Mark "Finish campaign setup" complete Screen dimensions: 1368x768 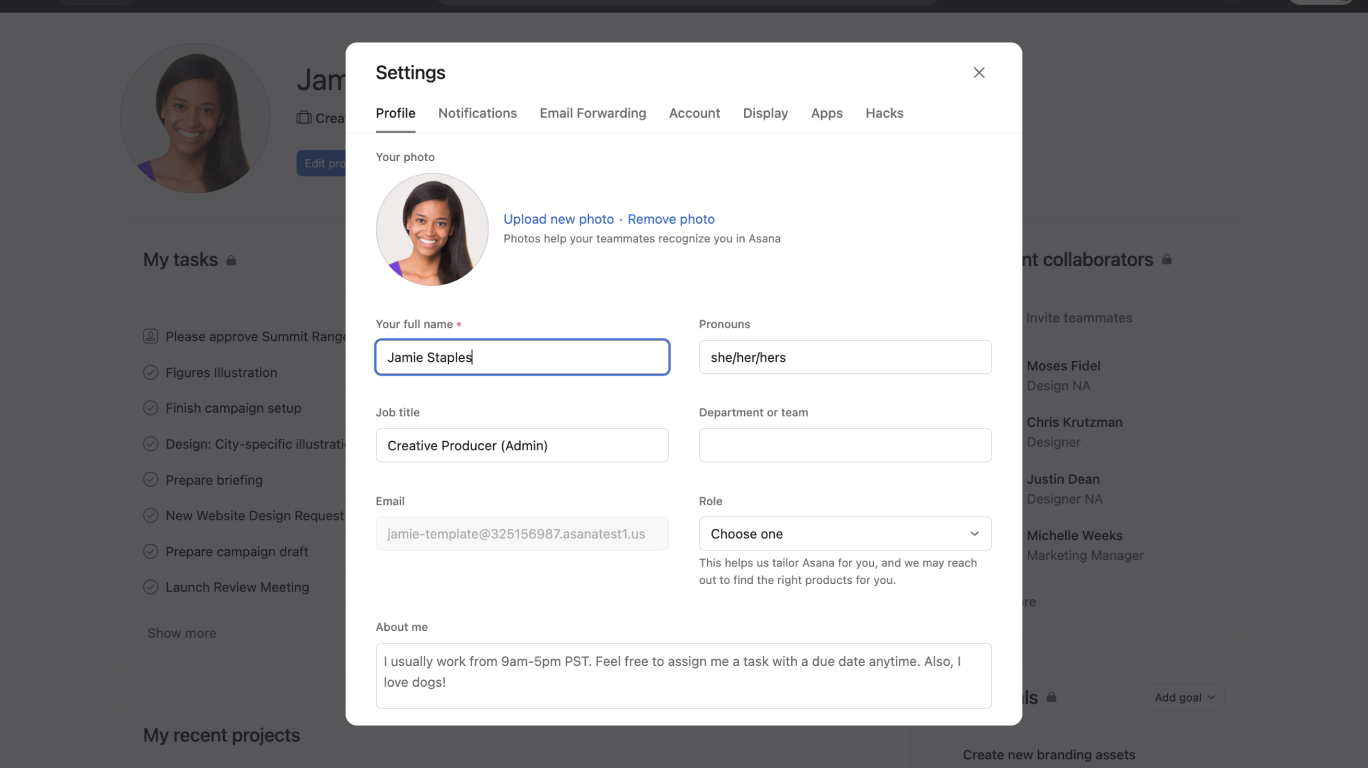tap(150, 408)
